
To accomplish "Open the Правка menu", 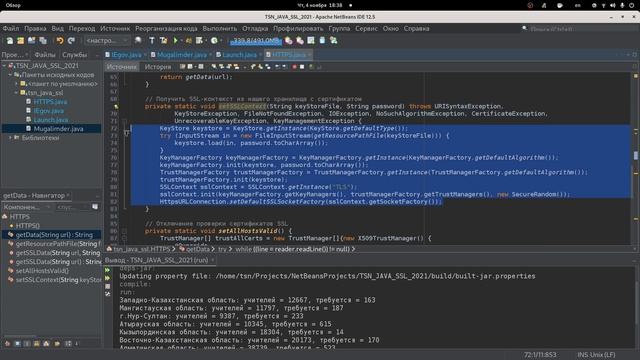I will click(35, 29).
